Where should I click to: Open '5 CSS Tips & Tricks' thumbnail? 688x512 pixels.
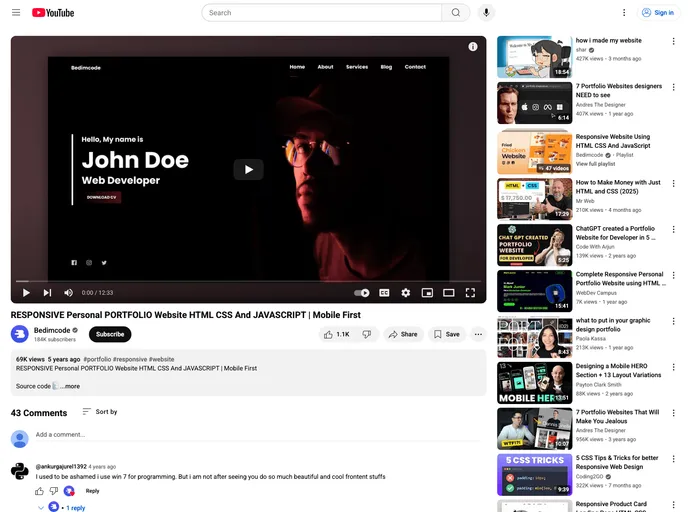pyautogui.click(x=534, y=474)
